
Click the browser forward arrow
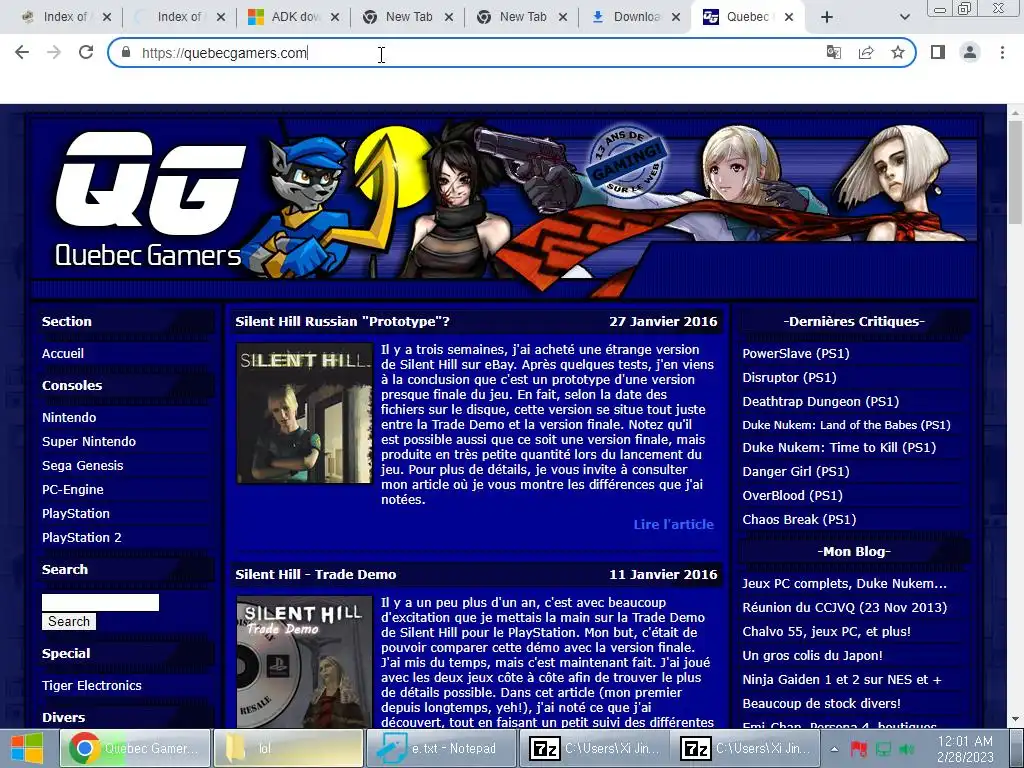click(54, 52)
